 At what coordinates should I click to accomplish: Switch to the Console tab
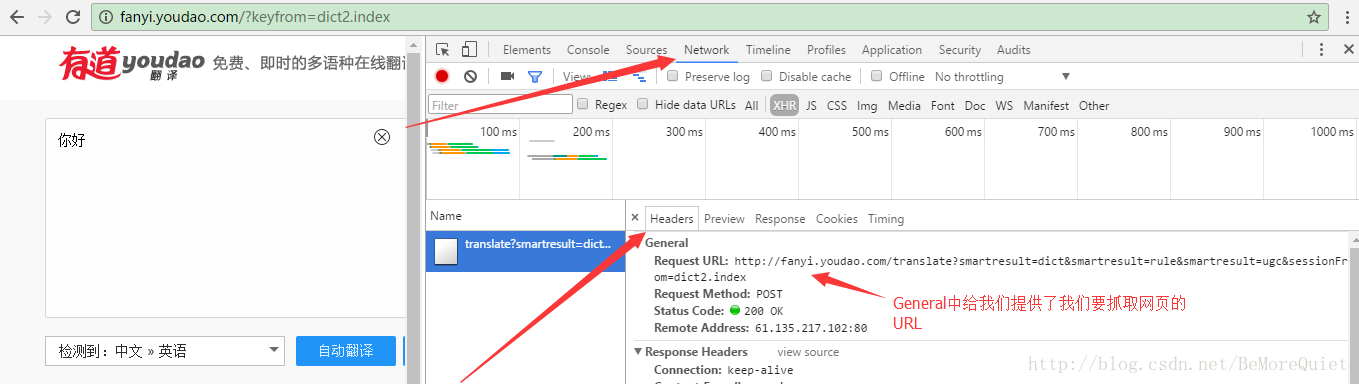coord(588,50)
